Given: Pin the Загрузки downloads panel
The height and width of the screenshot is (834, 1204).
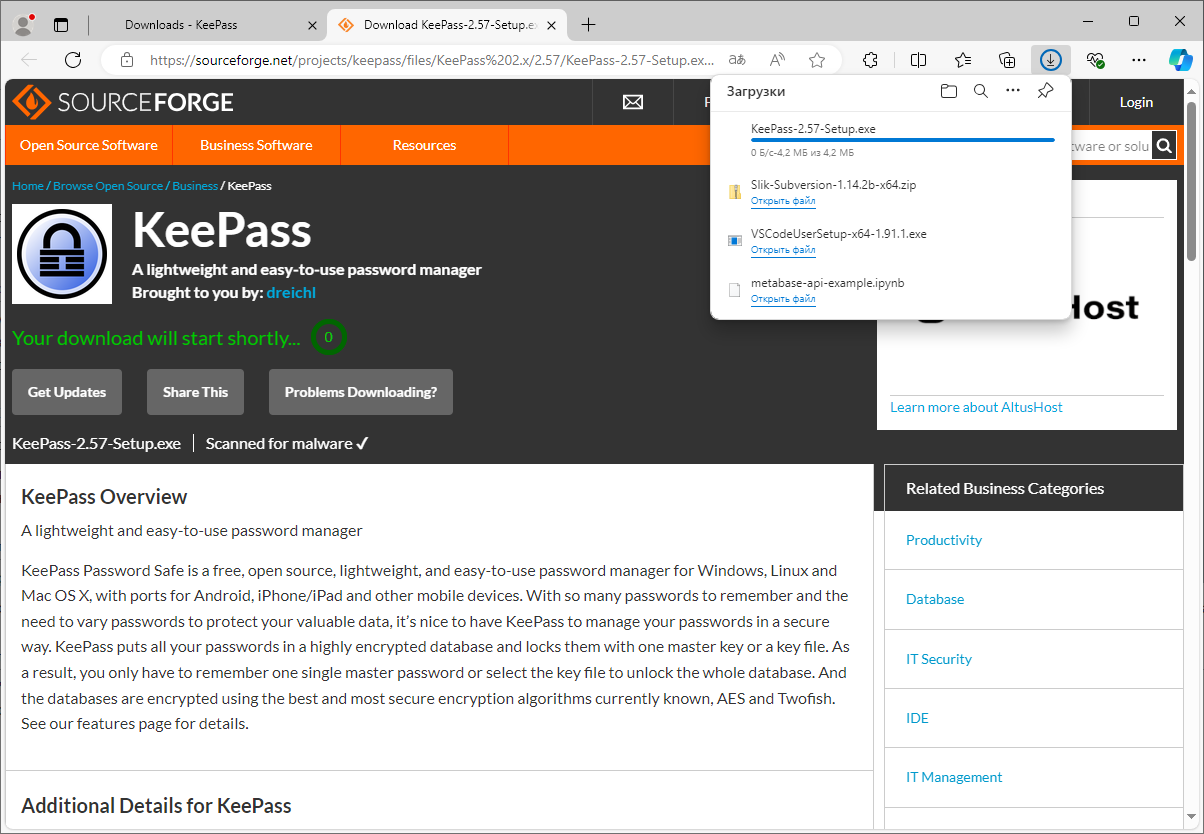Looking at the screenshot, I should 1045,91.
